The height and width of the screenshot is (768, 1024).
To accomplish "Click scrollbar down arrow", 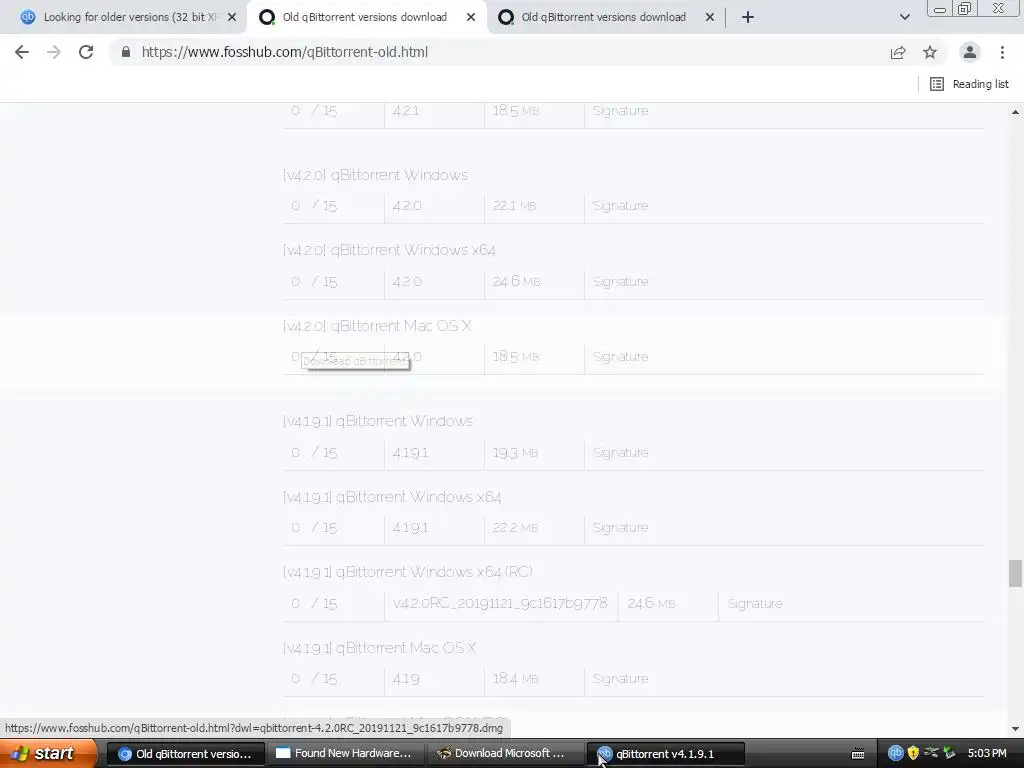I will click(x=1015, y=729).
